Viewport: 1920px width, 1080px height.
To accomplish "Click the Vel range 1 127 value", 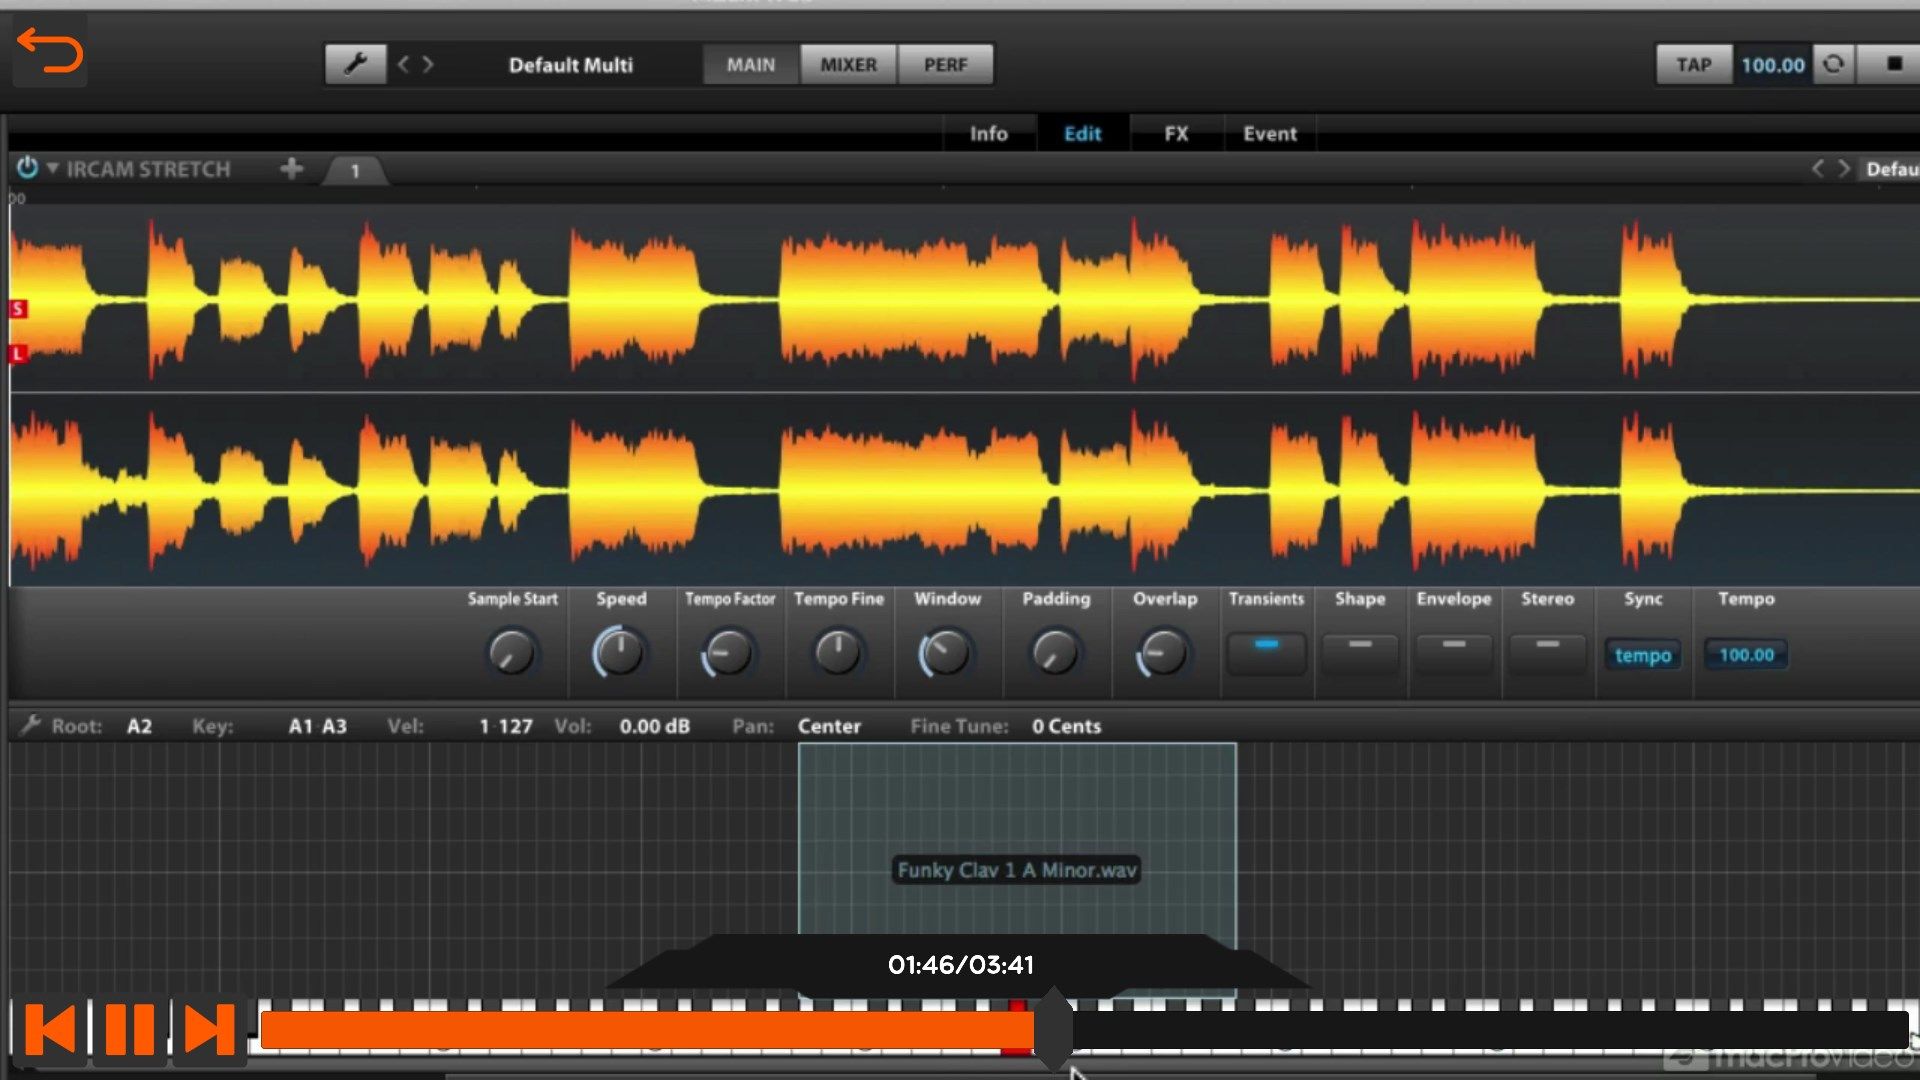I will click(x=506, y=726).
